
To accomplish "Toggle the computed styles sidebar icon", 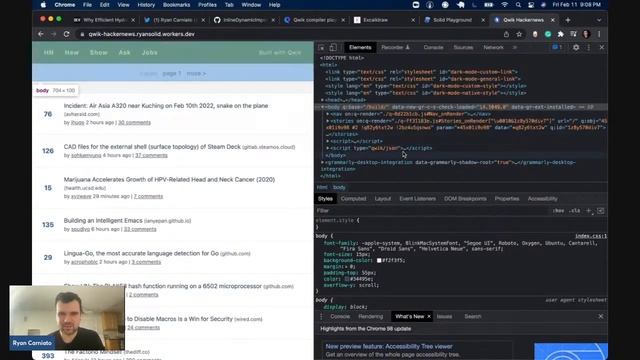I will pos(600,211).
